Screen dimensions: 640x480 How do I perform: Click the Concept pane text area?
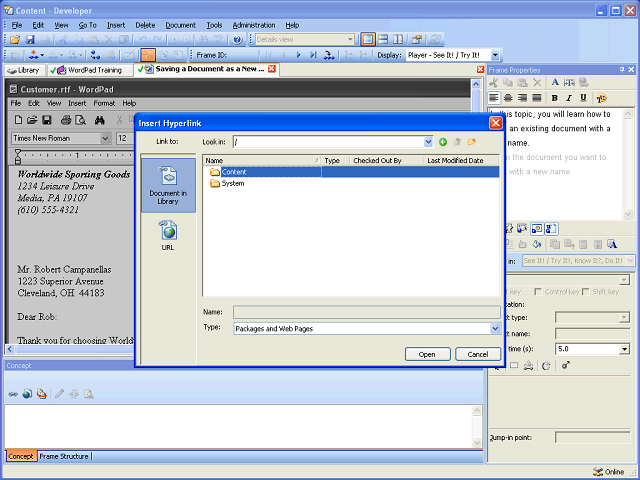point(239,426)
